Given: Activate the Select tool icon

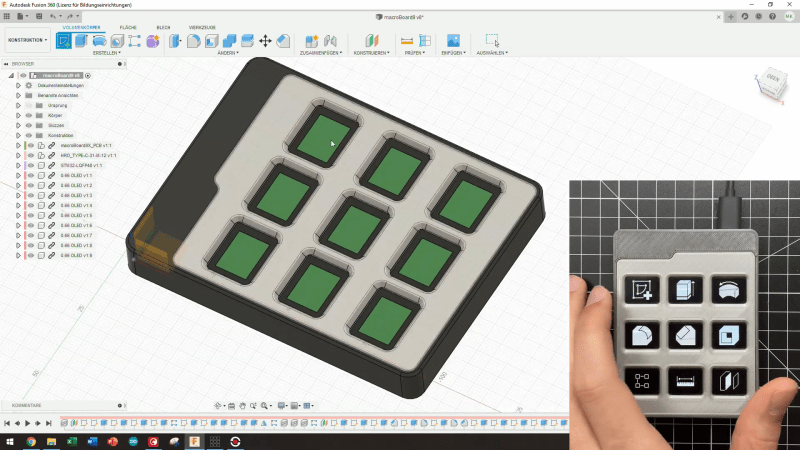Looking at the screenshot, I should point(492,40).
